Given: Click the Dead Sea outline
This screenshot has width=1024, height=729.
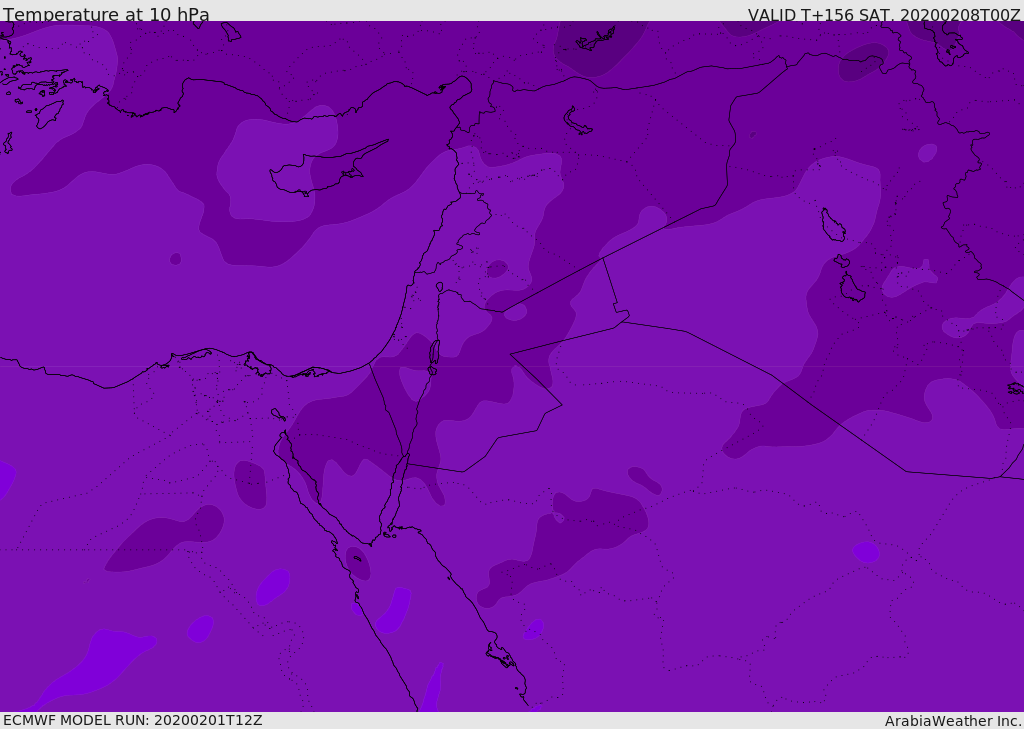Looking at the screenshot, I should [434, 356].
